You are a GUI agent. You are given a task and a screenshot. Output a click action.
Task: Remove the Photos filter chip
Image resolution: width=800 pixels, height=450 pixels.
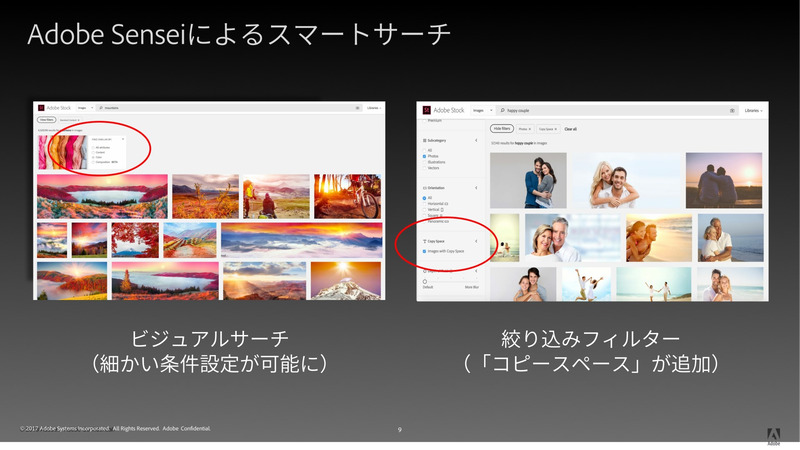[530, 129]
